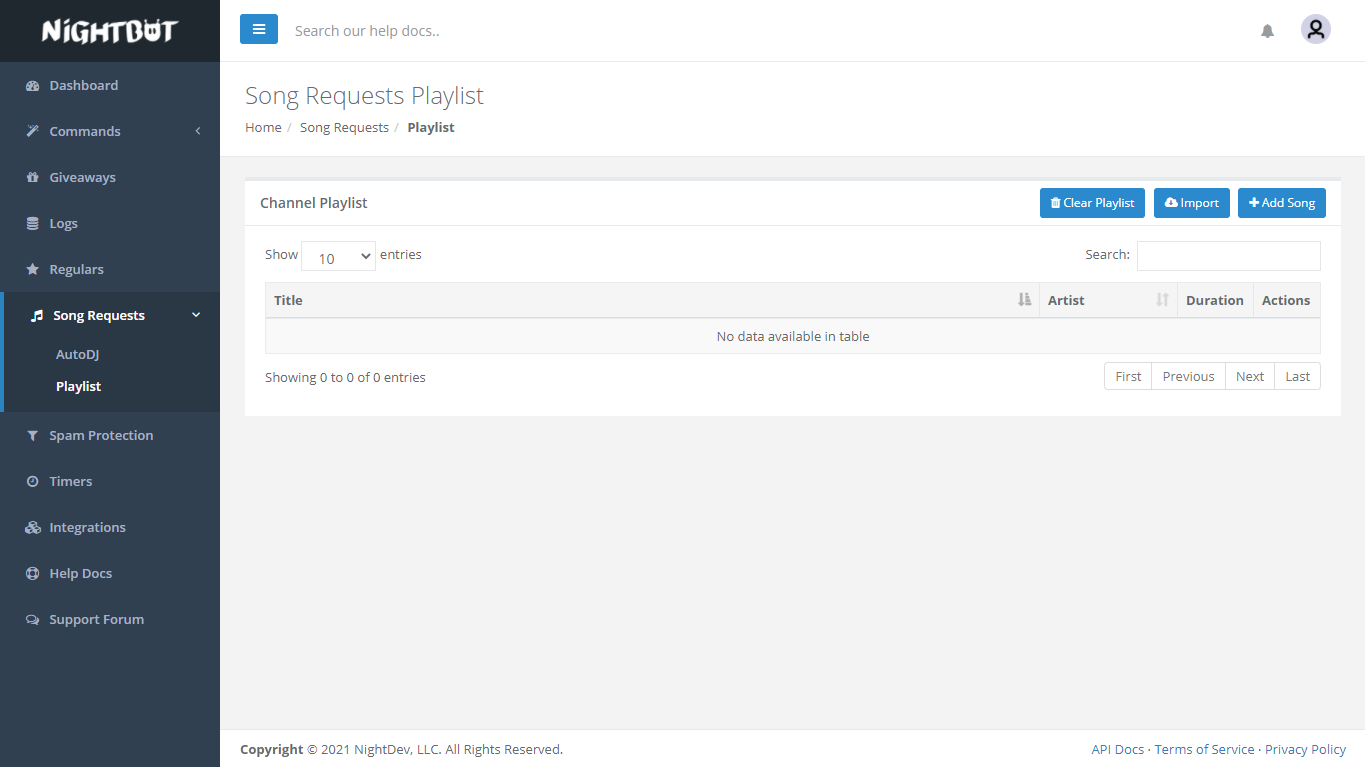This screenshot has height=767, width=1365.
Task: Click the Logs database icon
Action: click(x=32, y=224)
